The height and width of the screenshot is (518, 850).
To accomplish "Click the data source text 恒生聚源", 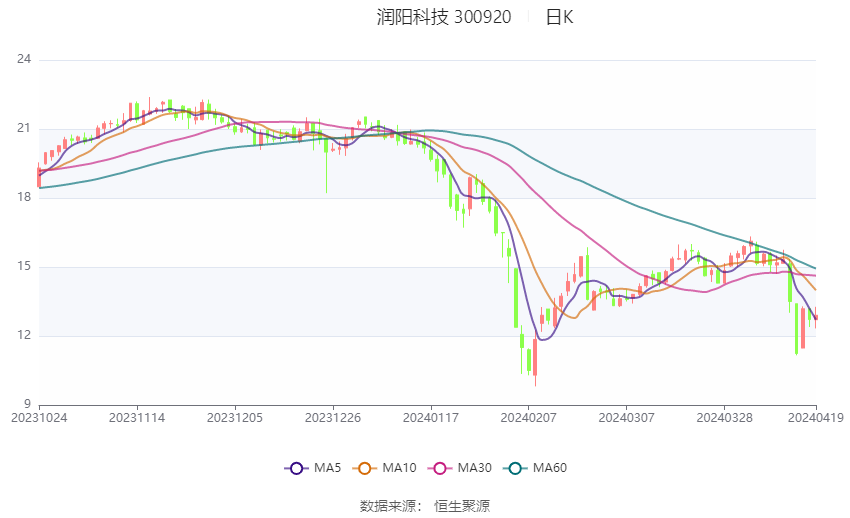I will click(x=462, y=506).
